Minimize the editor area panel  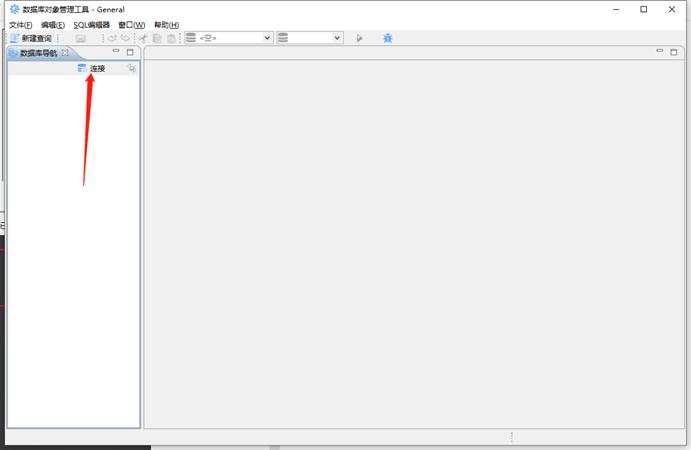[x=660, y=51]
